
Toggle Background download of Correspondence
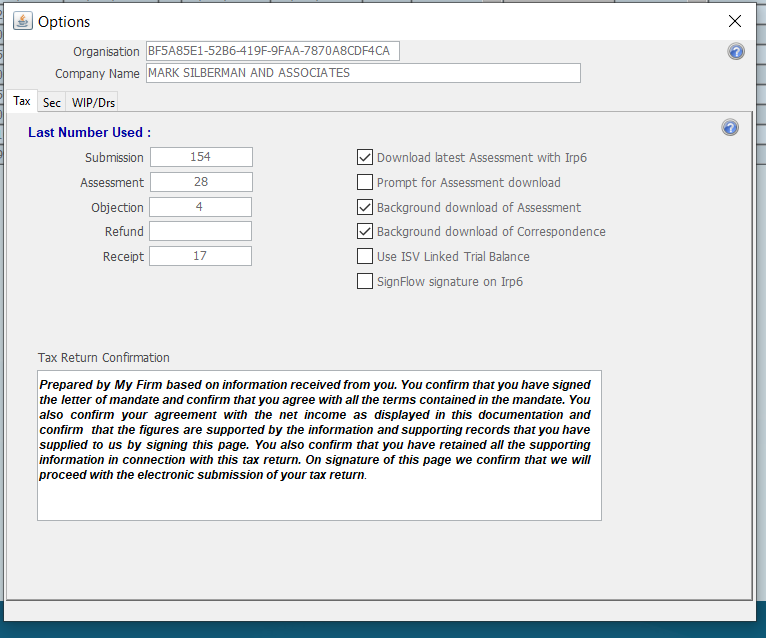click(365, 231)
